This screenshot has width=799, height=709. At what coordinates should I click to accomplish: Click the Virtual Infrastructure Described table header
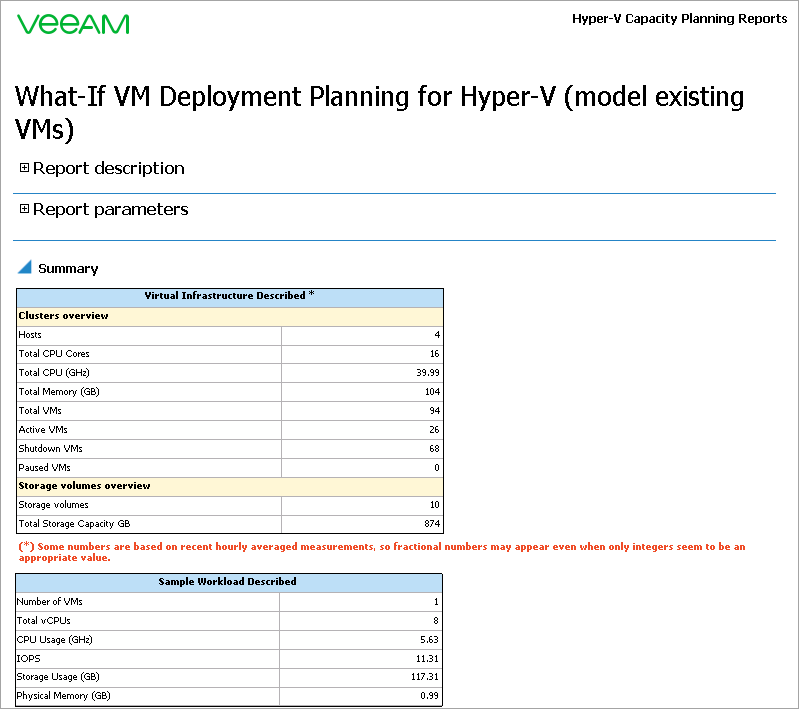click(230, 296)
